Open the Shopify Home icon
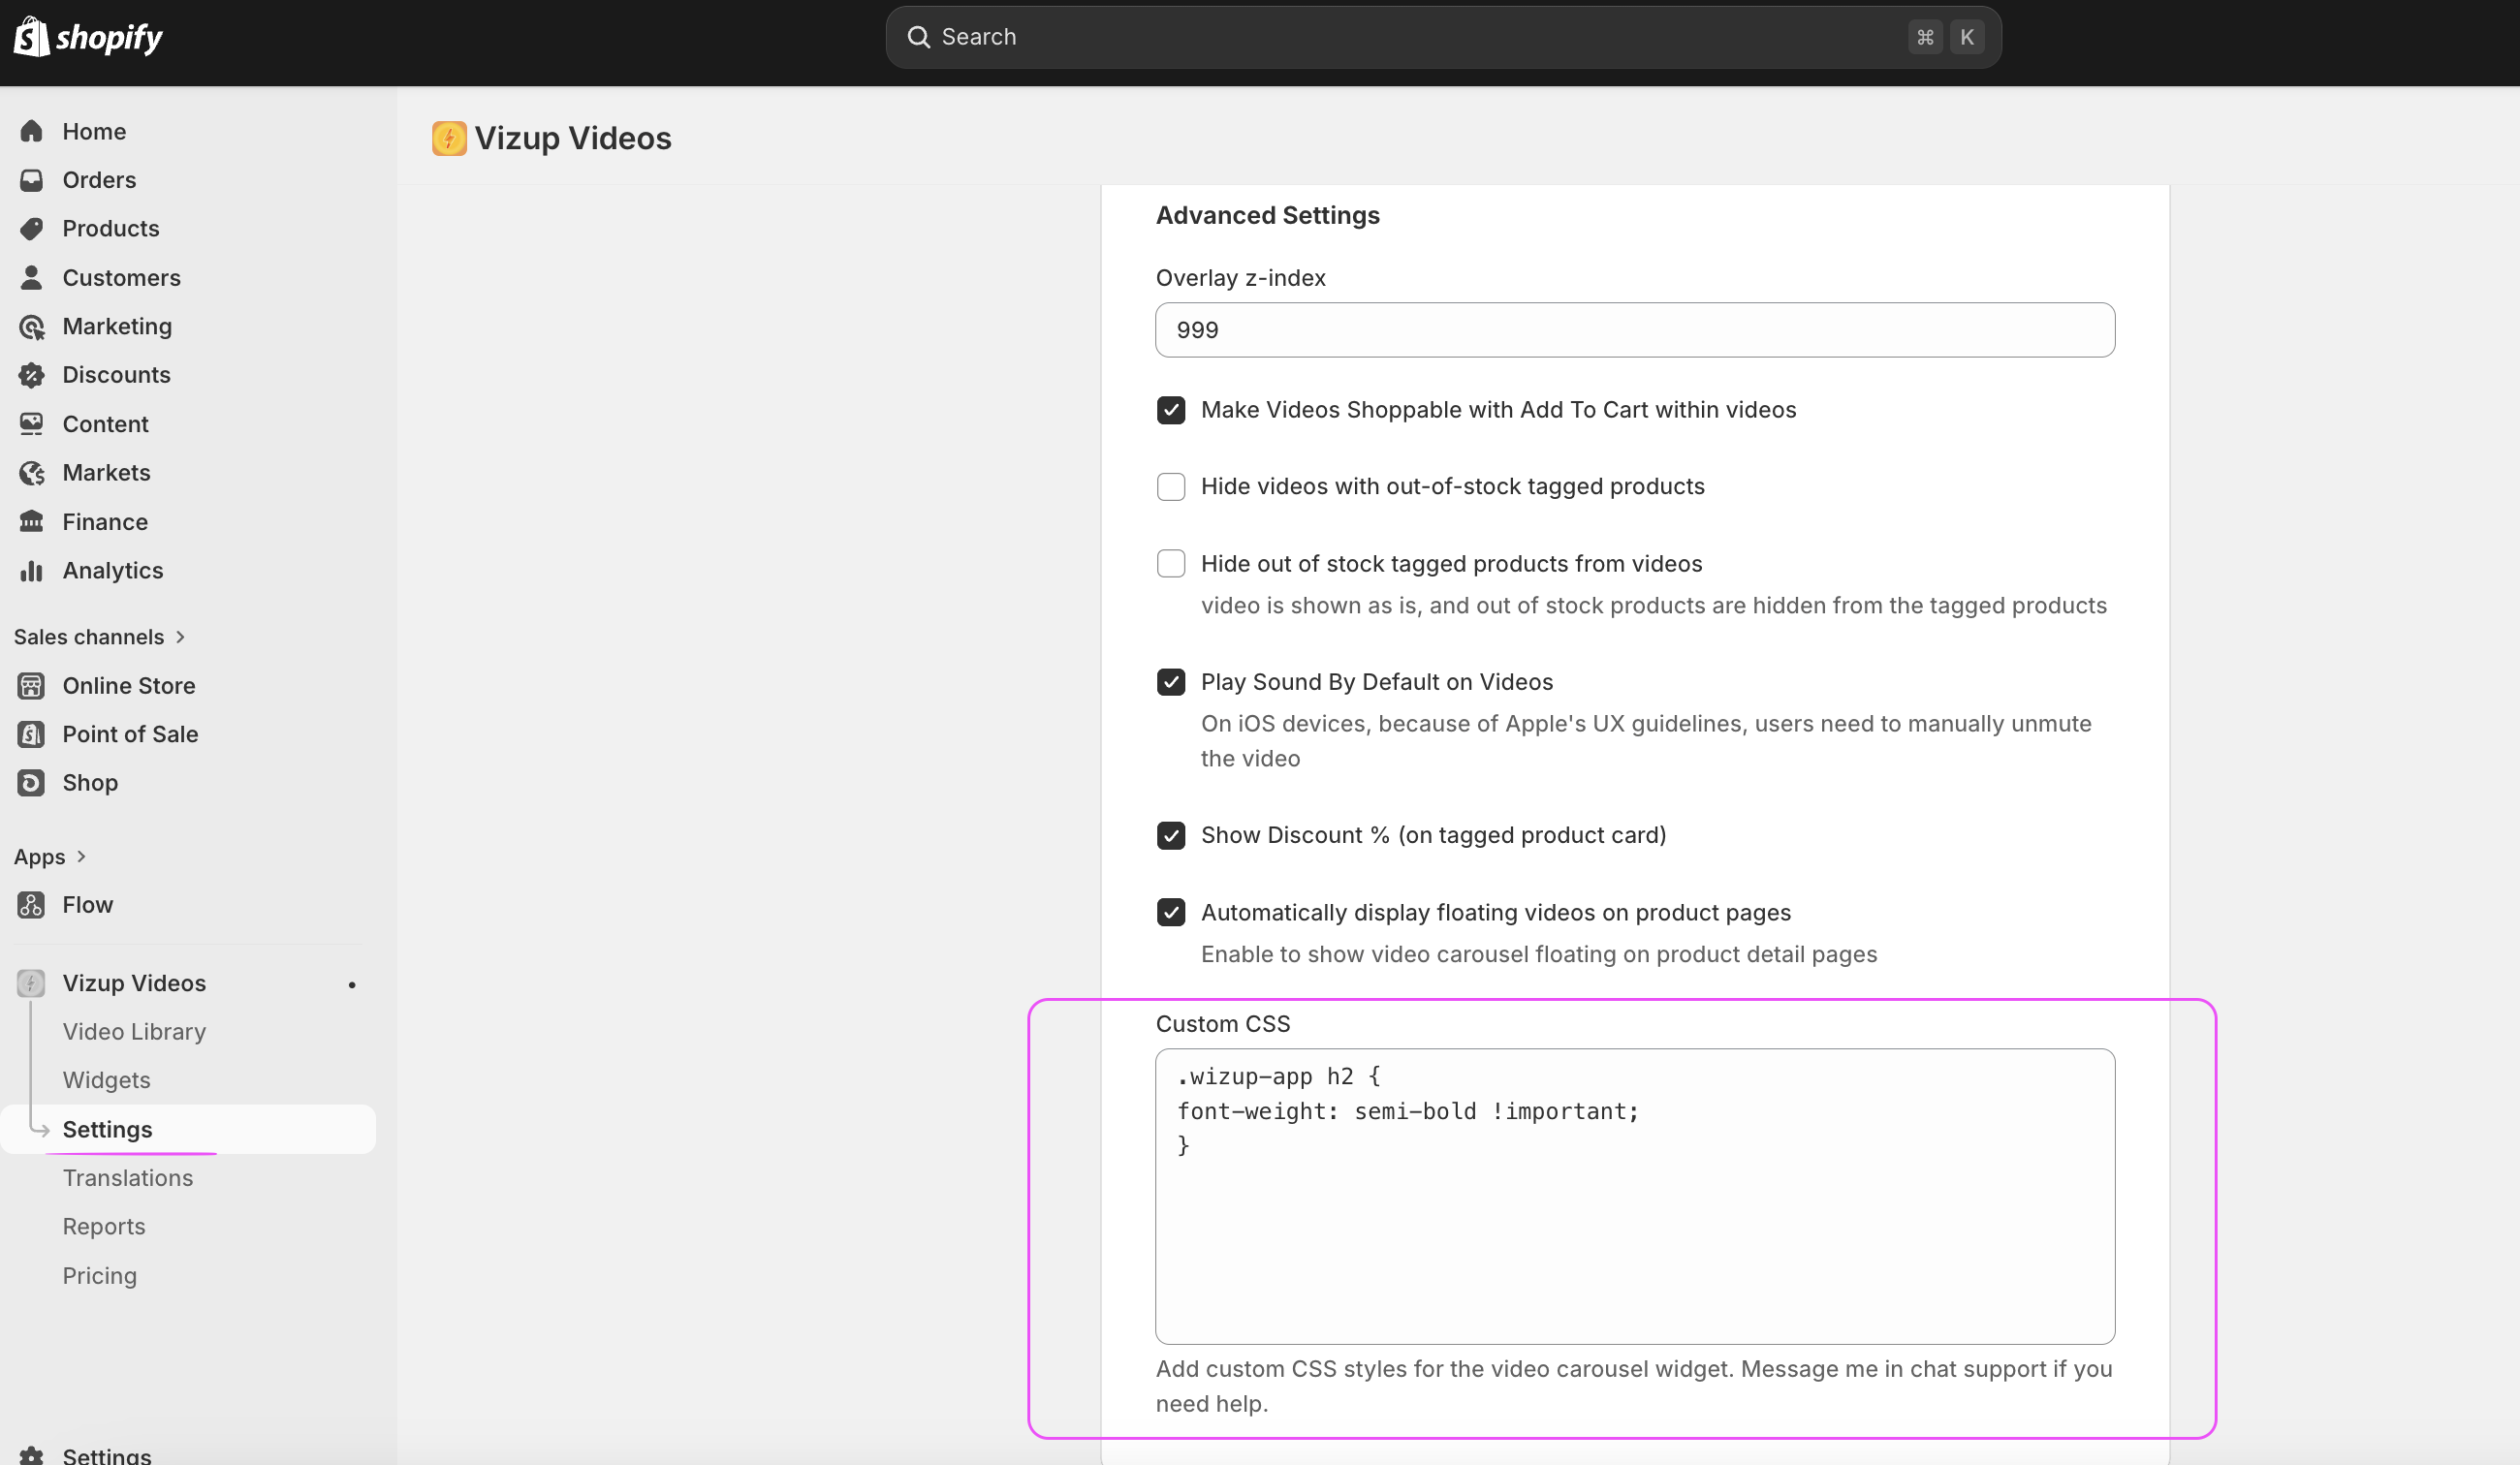This screenshot has width=2520, height=1465. 31,131
